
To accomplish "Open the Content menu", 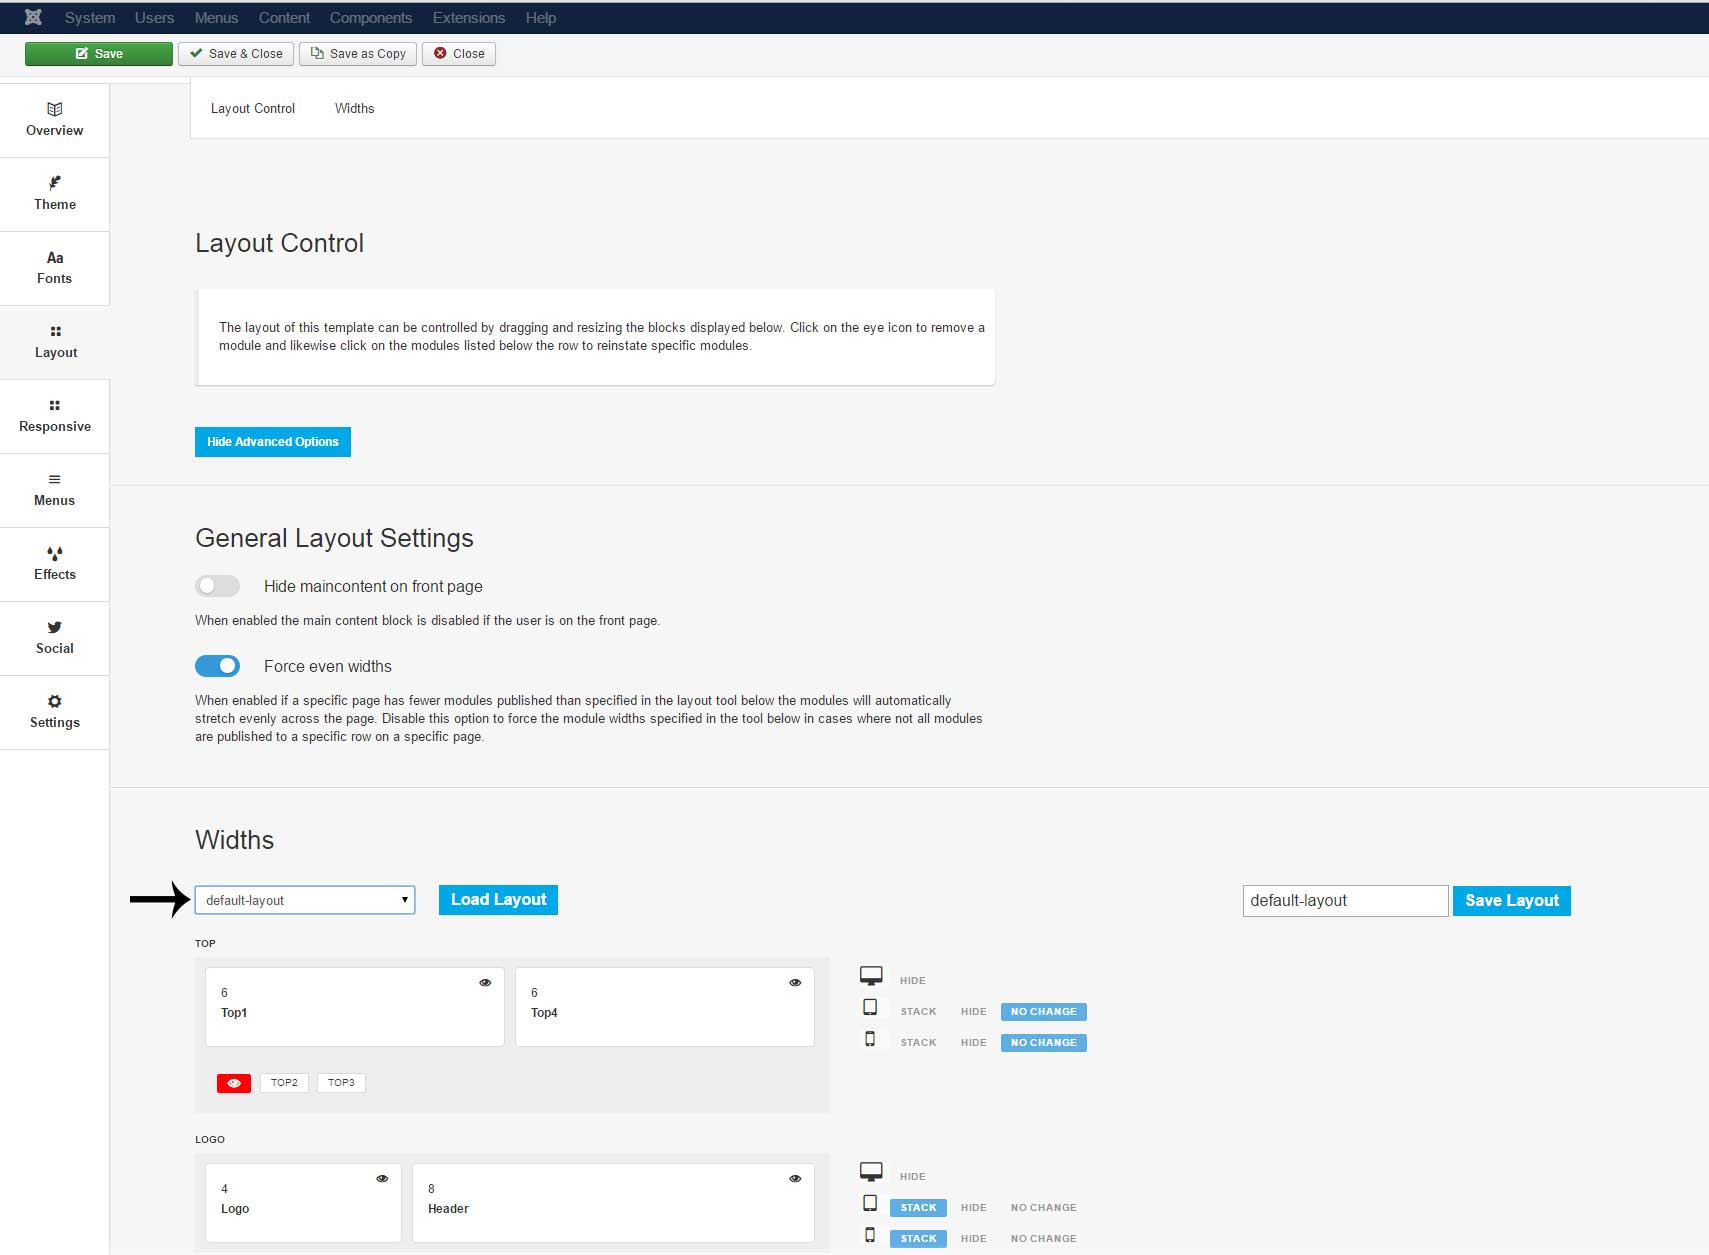I will 284,18.
